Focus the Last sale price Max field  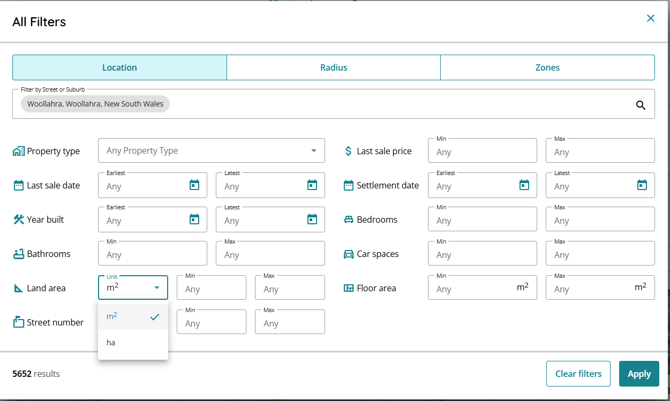tap(600, 152)
